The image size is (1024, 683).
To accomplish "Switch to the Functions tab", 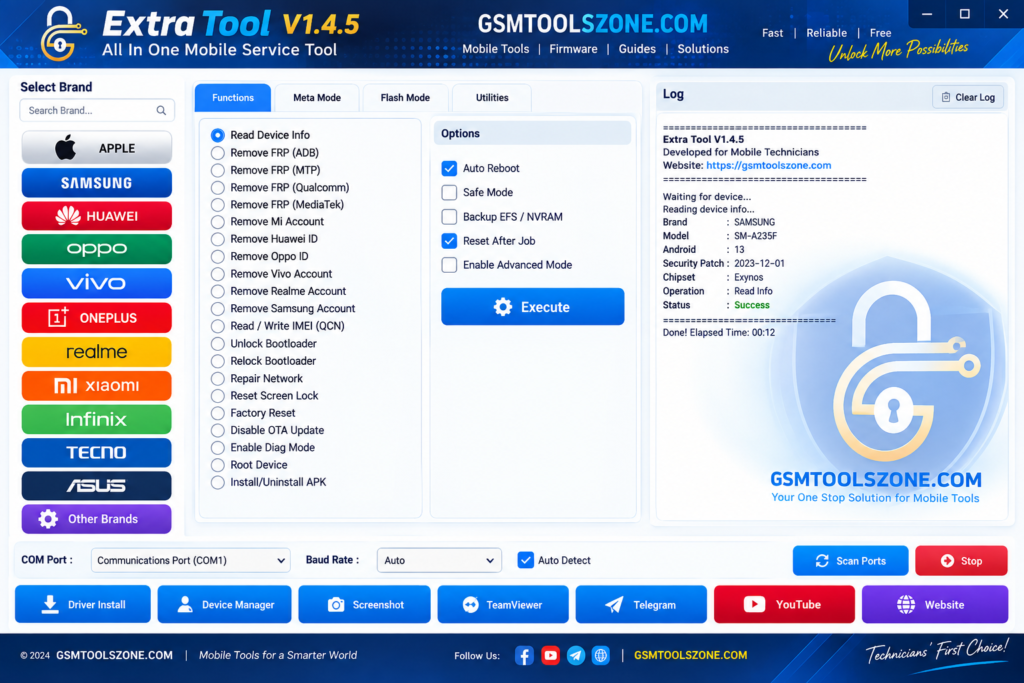I will click(x=233, y=97).
